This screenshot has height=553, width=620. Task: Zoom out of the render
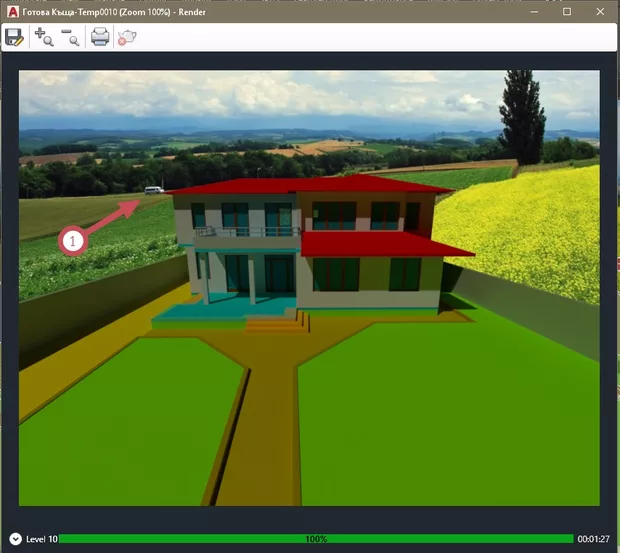[70, 37]
